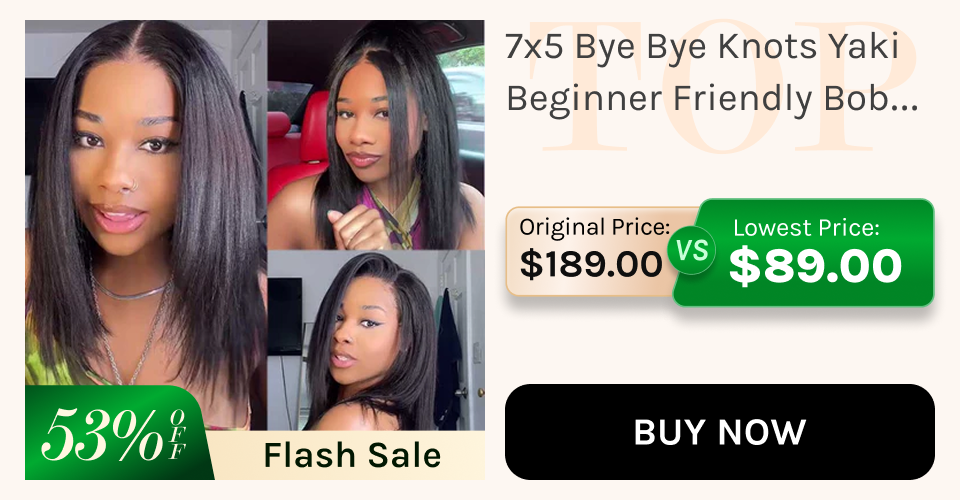View the photo taken in the car
This screenshot has width=960, height=500.
(x=376, y=135)
